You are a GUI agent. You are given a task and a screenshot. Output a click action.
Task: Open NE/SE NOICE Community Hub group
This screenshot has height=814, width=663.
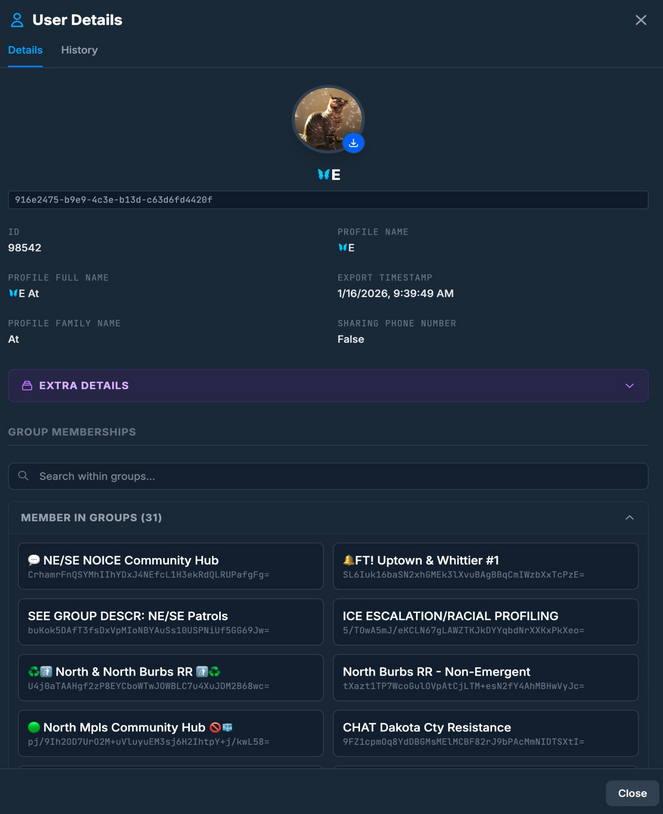click(x=171, y=566)
